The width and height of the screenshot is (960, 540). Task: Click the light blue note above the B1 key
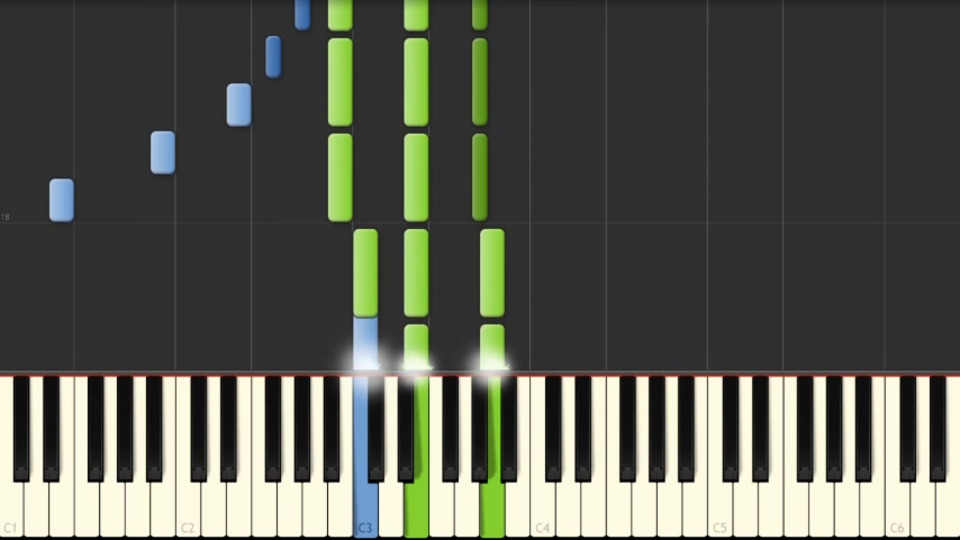[x=163, y=152]
